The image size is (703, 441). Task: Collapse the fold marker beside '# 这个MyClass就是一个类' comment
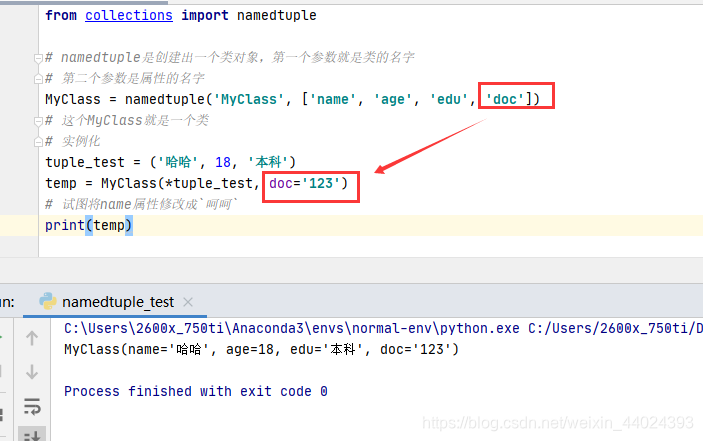pyautogui.click(x=38, y=121)
